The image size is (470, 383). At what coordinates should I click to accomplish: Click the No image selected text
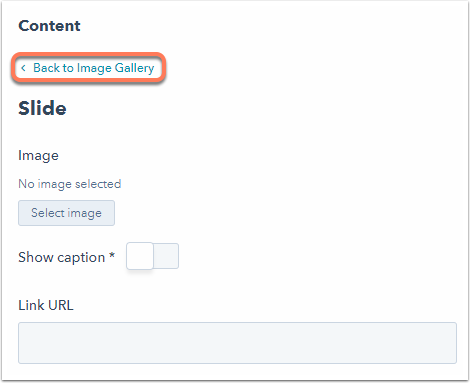[70, 184]
